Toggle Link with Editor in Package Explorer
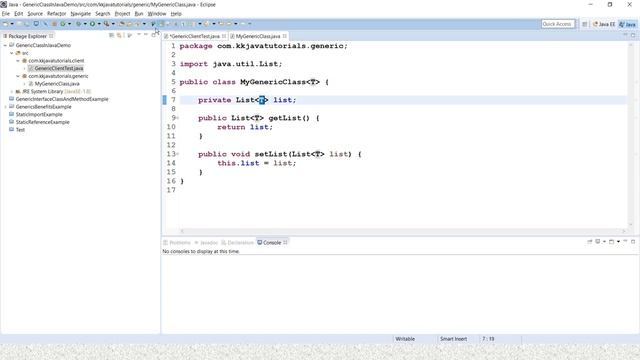Screen dimensions: 640x360 point(119,36)
